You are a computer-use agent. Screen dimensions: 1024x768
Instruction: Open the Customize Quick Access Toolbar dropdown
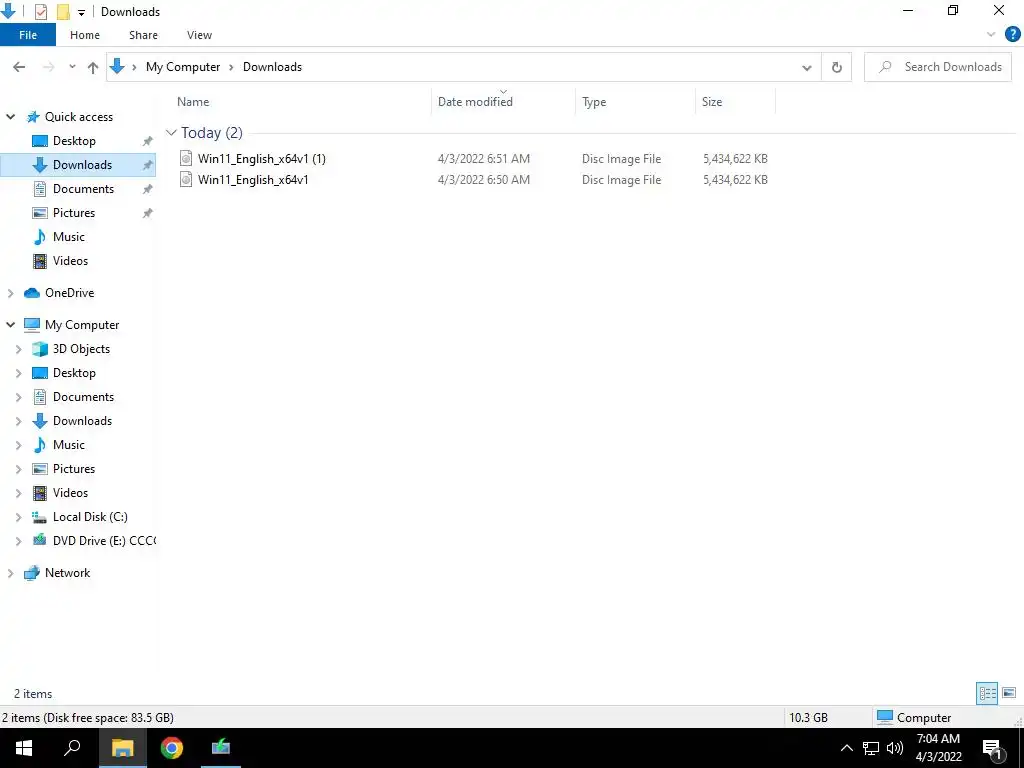pos(81,12)
